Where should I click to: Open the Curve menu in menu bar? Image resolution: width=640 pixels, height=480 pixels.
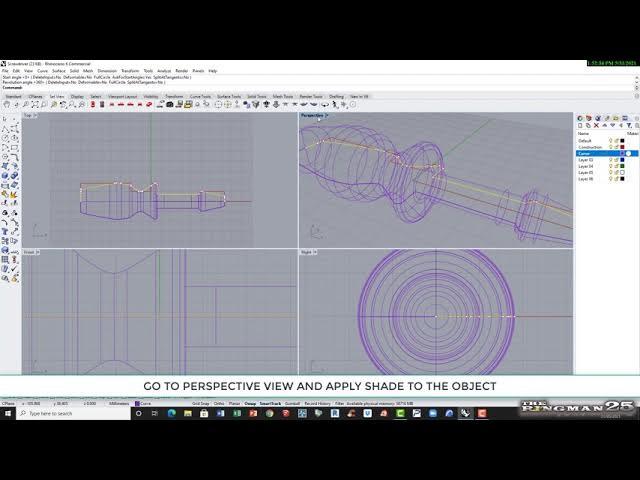42,71
